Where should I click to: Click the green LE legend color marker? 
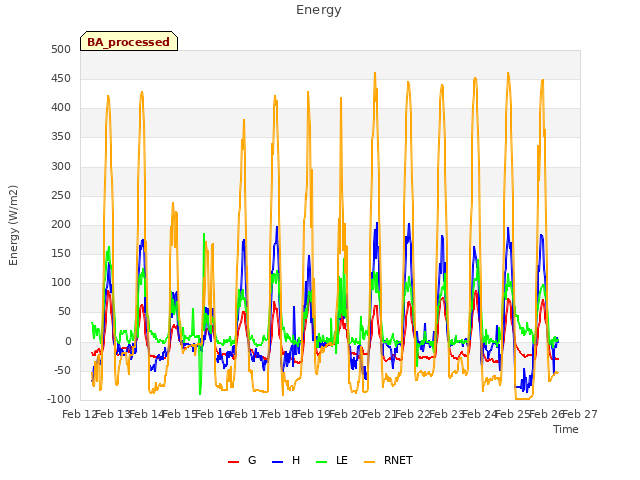coord(322,462)
